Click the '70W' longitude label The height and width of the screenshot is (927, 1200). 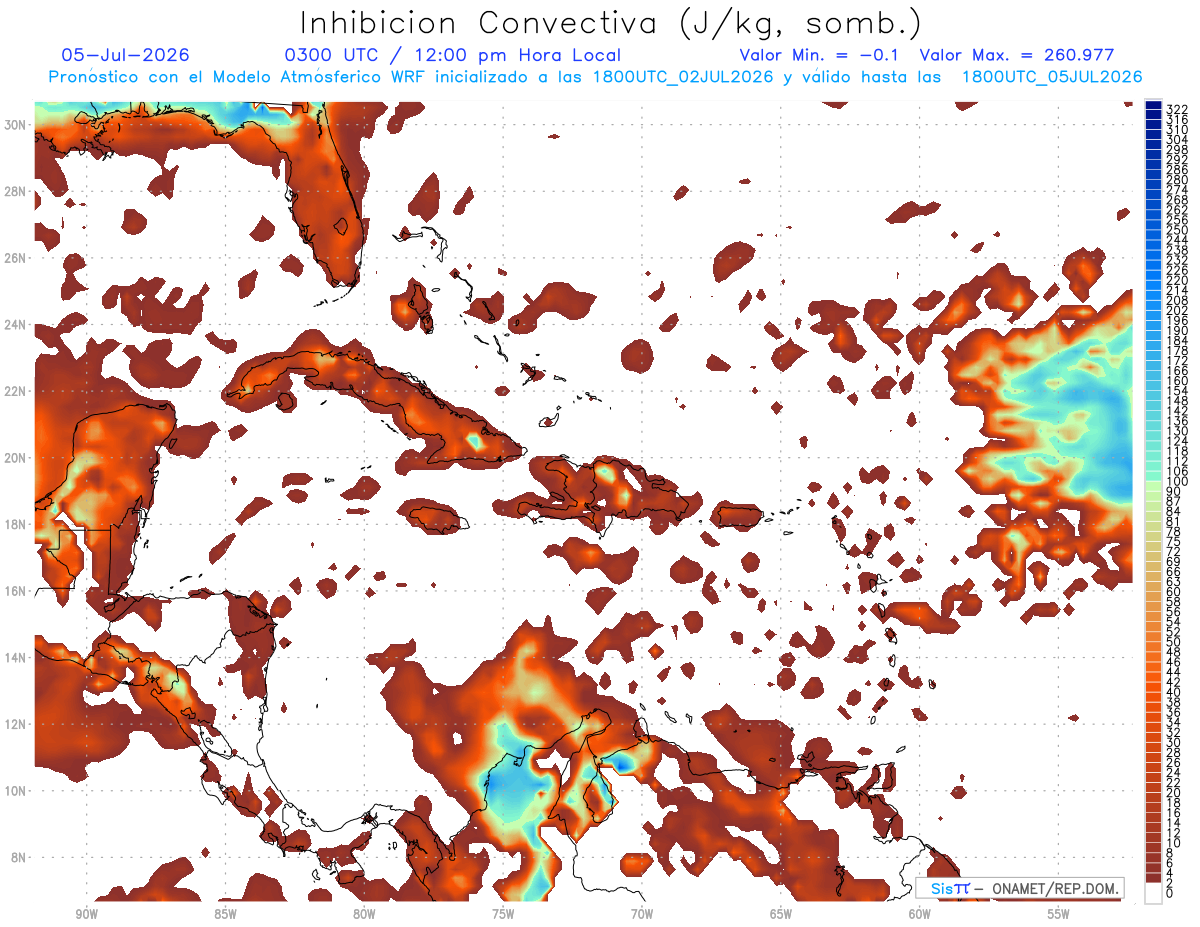tap(642, 914)
